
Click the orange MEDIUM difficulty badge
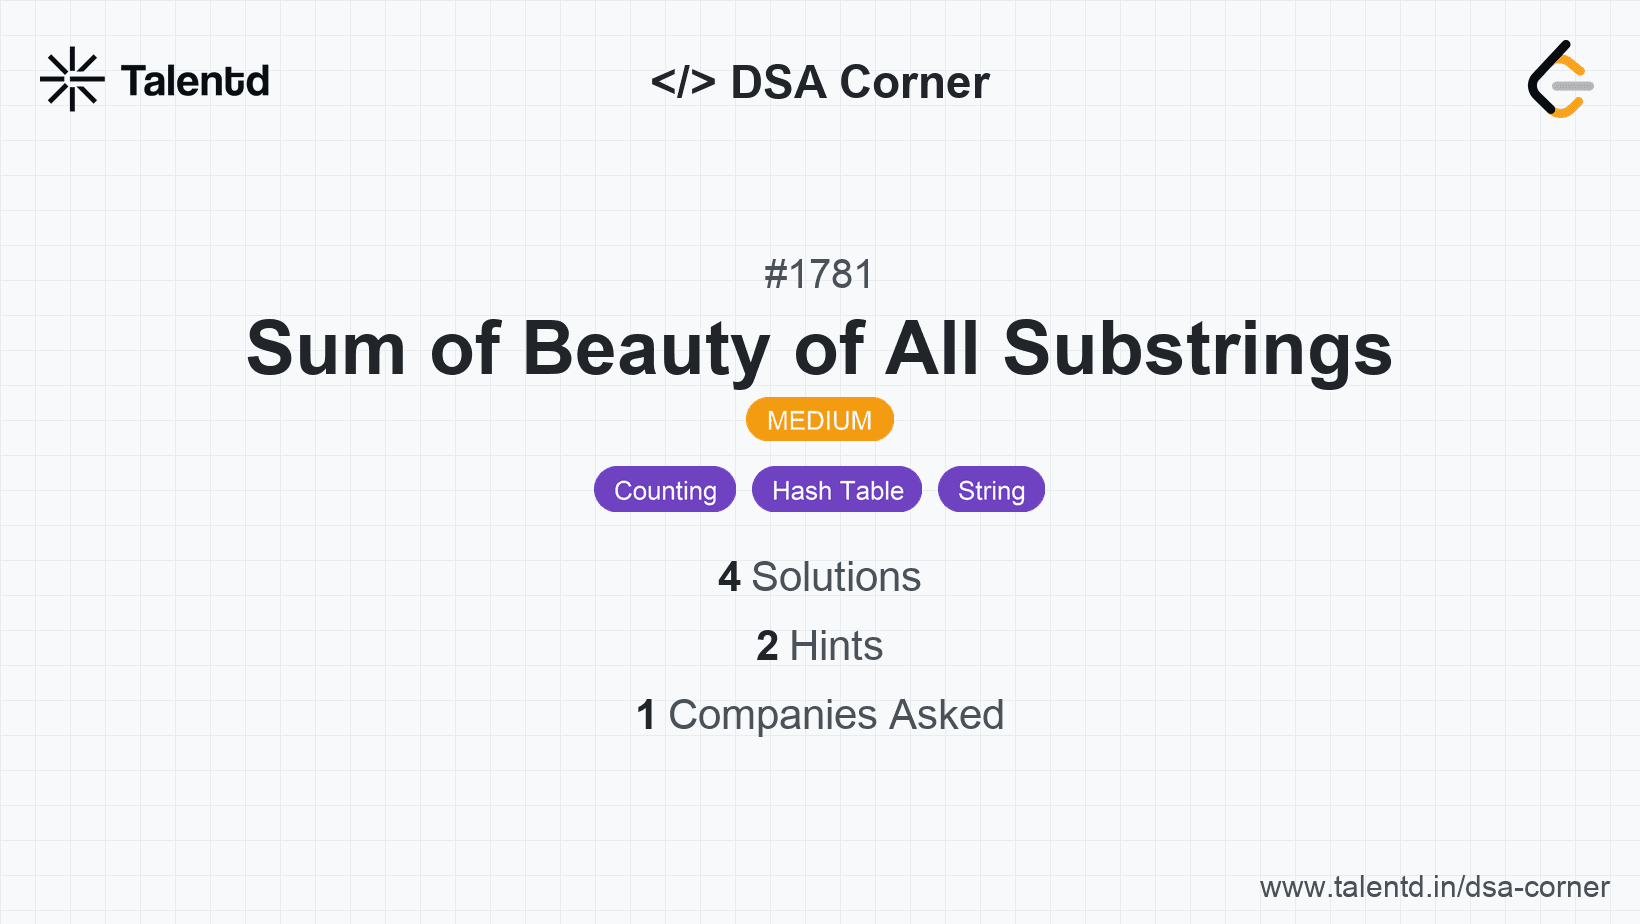pos(819,420)
